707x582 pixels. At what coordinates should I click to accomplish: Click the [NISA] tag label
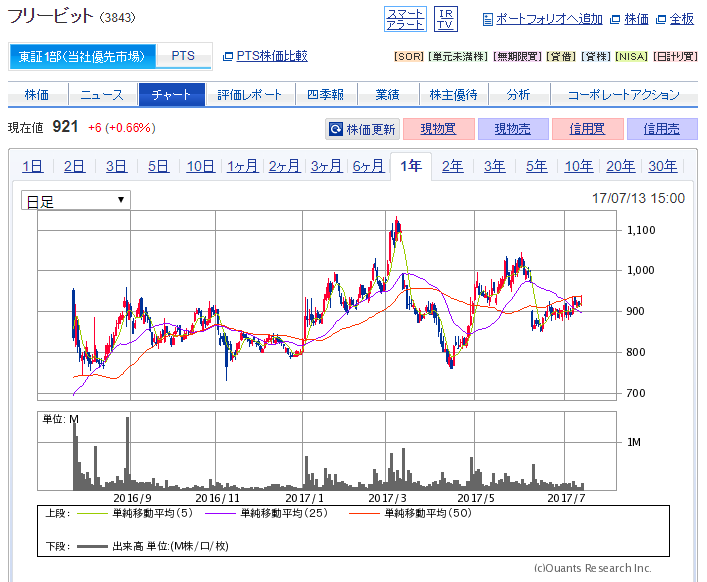pyautogui.click(x=631, y=56)
